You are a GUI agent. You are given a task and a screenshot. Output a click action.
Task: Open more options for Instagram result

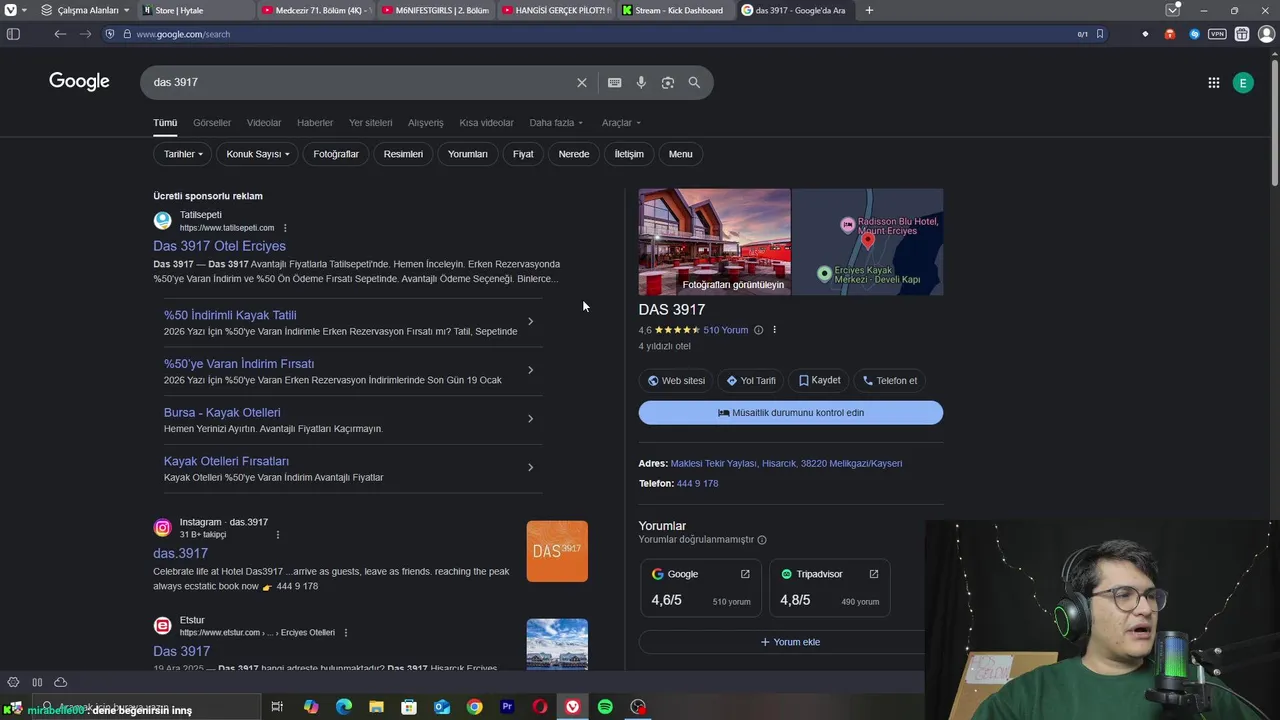[x=278, y=535]
